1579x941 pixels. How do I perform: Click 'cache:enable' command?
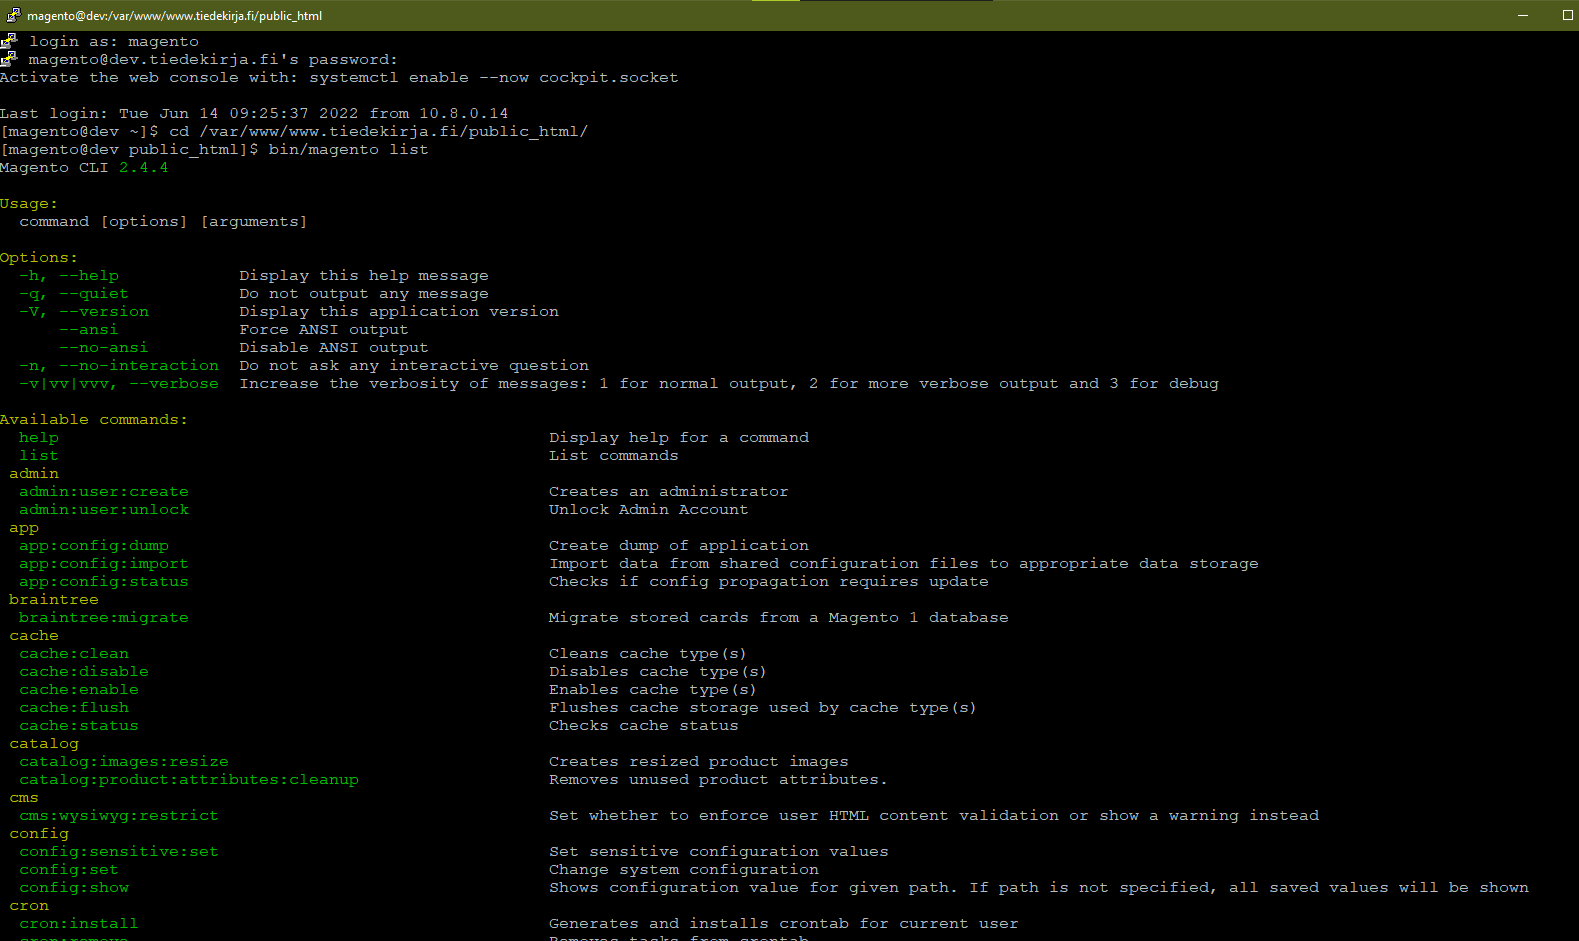pos(79,690)
